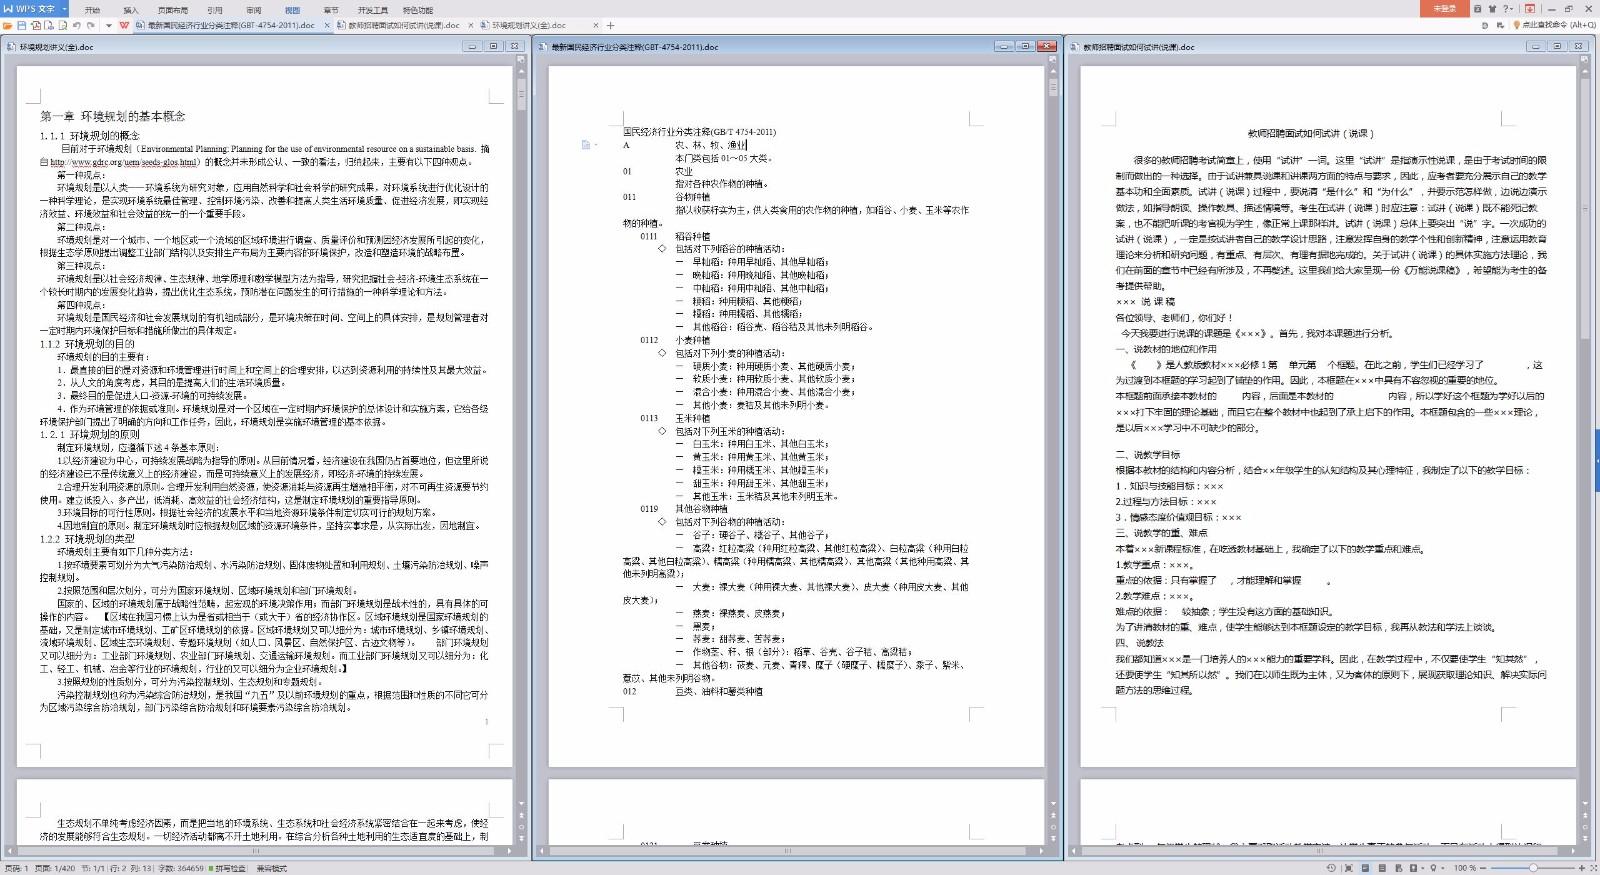Viewport: 1600px width, 875px height.
Task: Click the red ribbon collapse icon at top right
Action: pyautogui.click(x=1529, y=9)
